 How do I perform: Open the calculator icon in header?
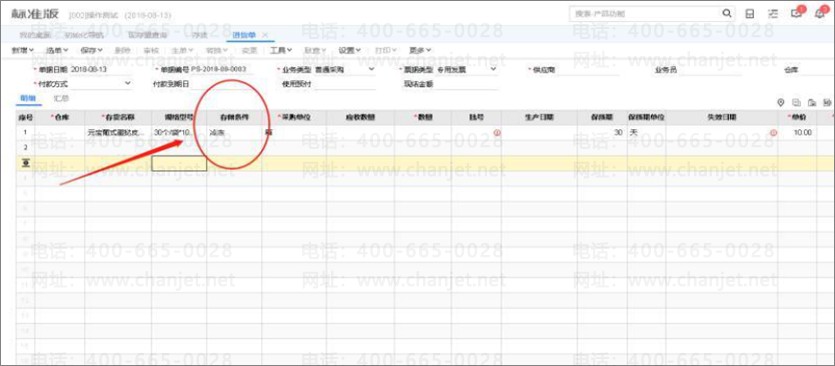coord(749,14)
